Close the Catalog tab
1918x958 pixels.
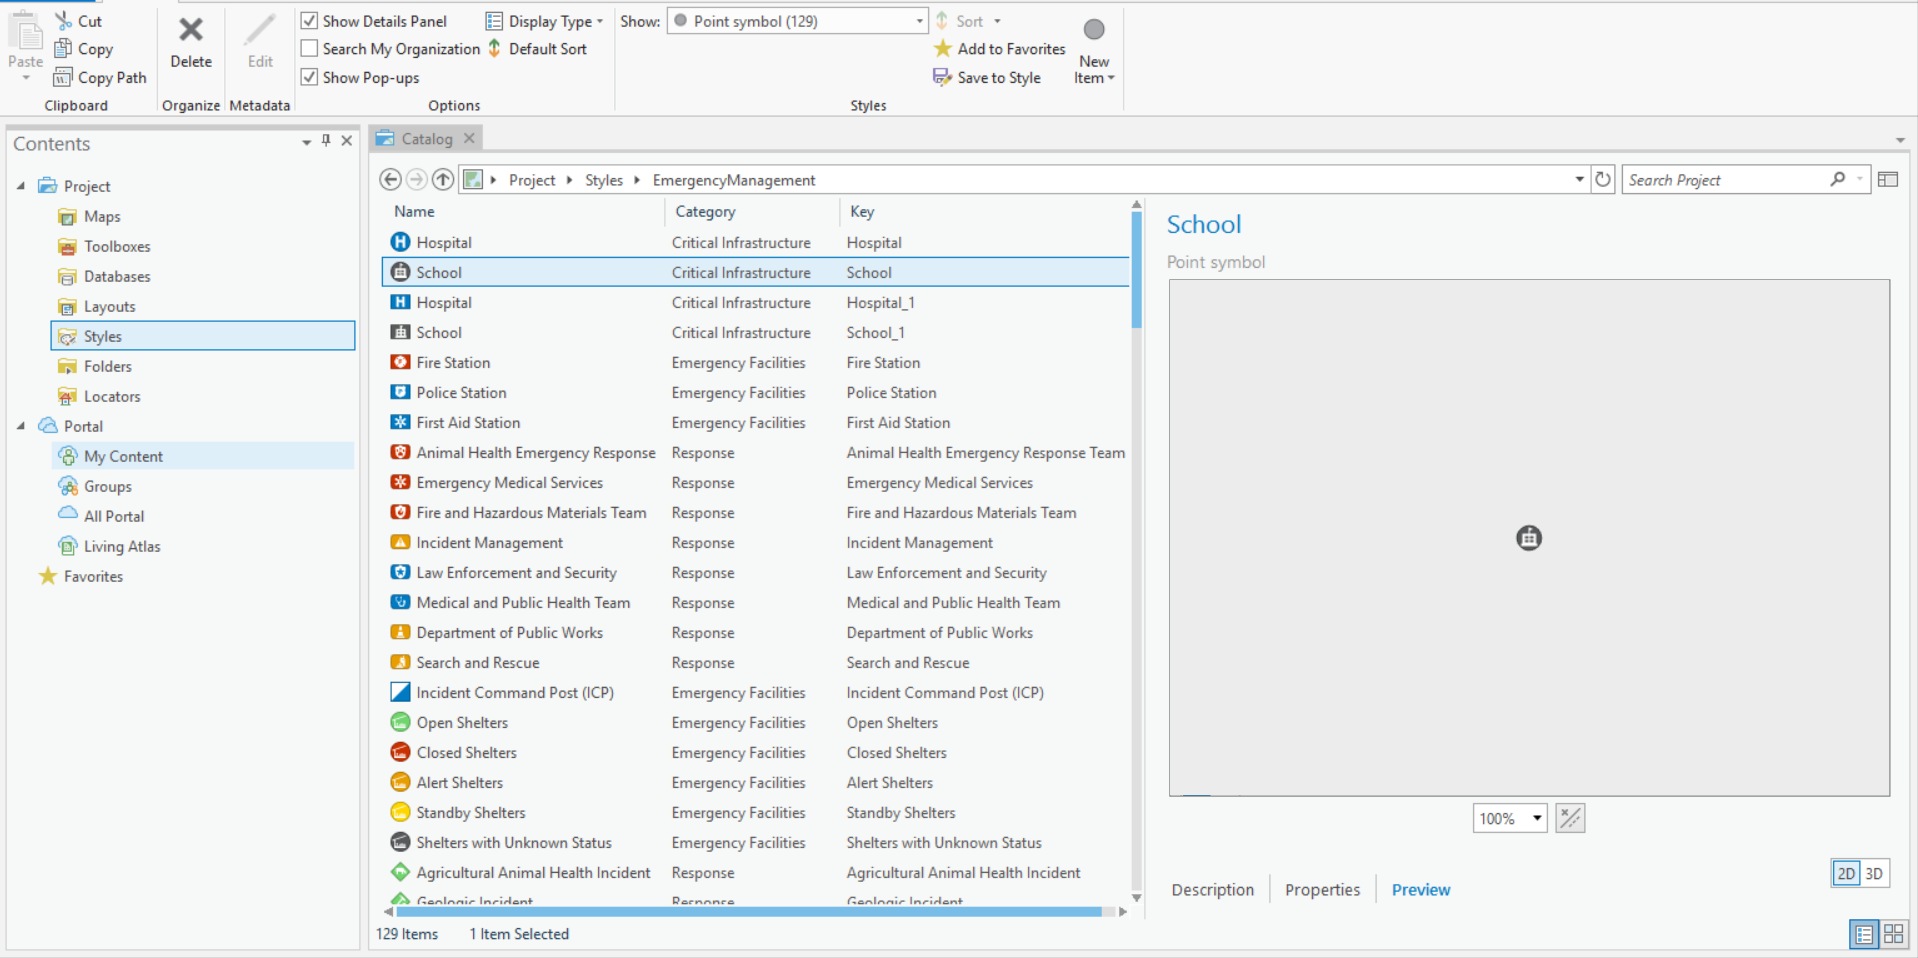pyautogui.click(x=469, y=138)
